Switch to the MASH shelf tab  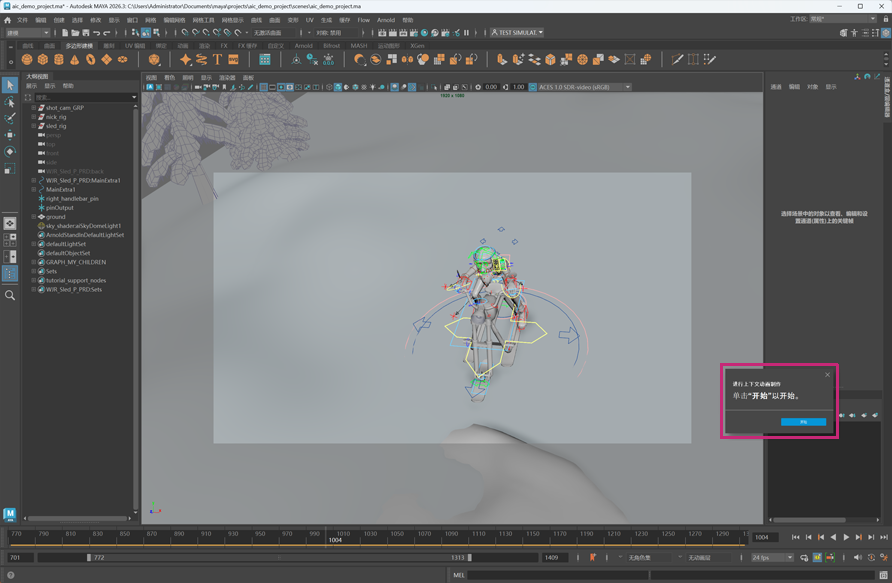pyautogui.click(x=358, y=46)
